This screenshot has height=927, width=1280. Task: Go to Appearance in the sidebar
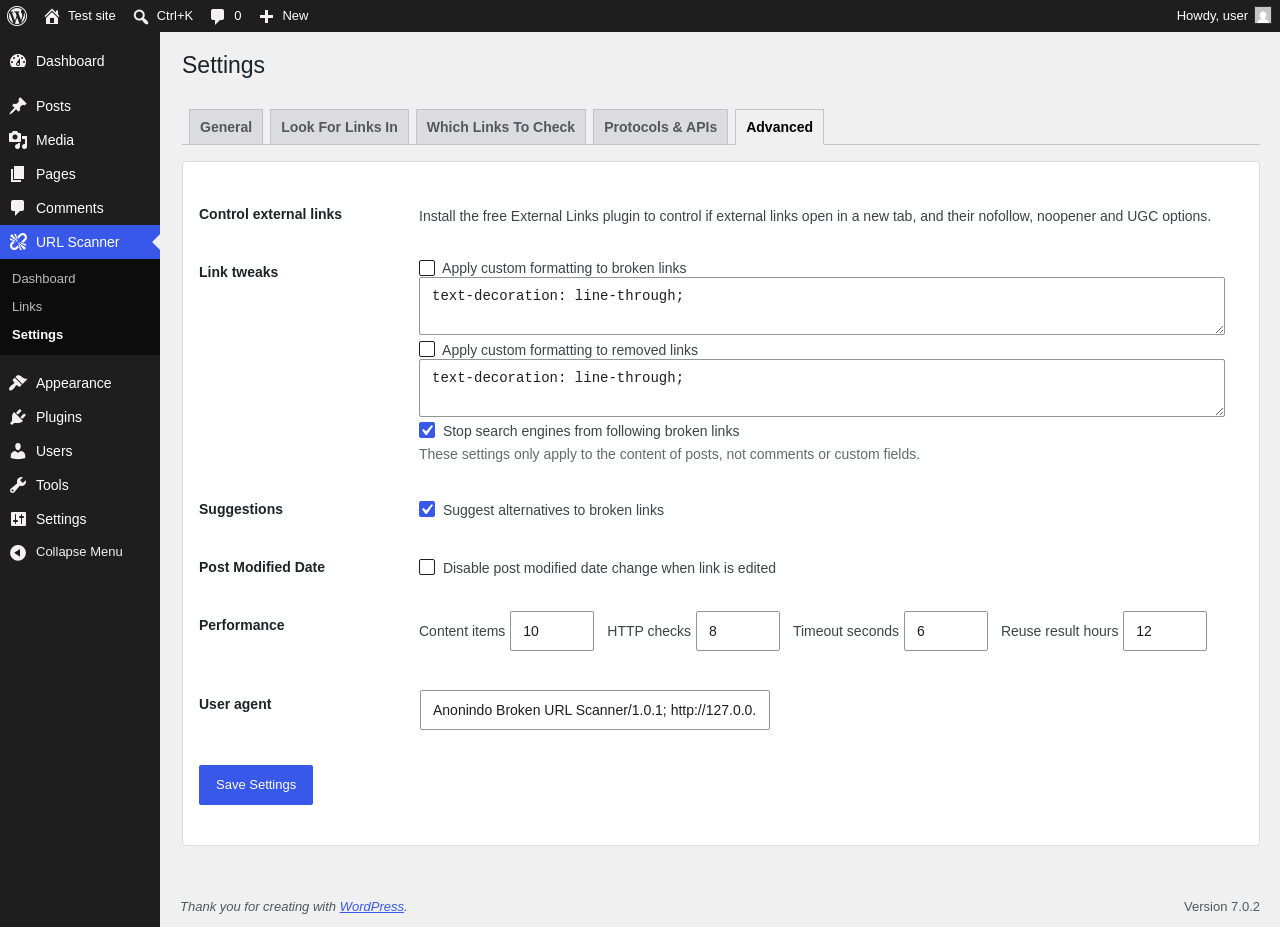tap(80, 383)
